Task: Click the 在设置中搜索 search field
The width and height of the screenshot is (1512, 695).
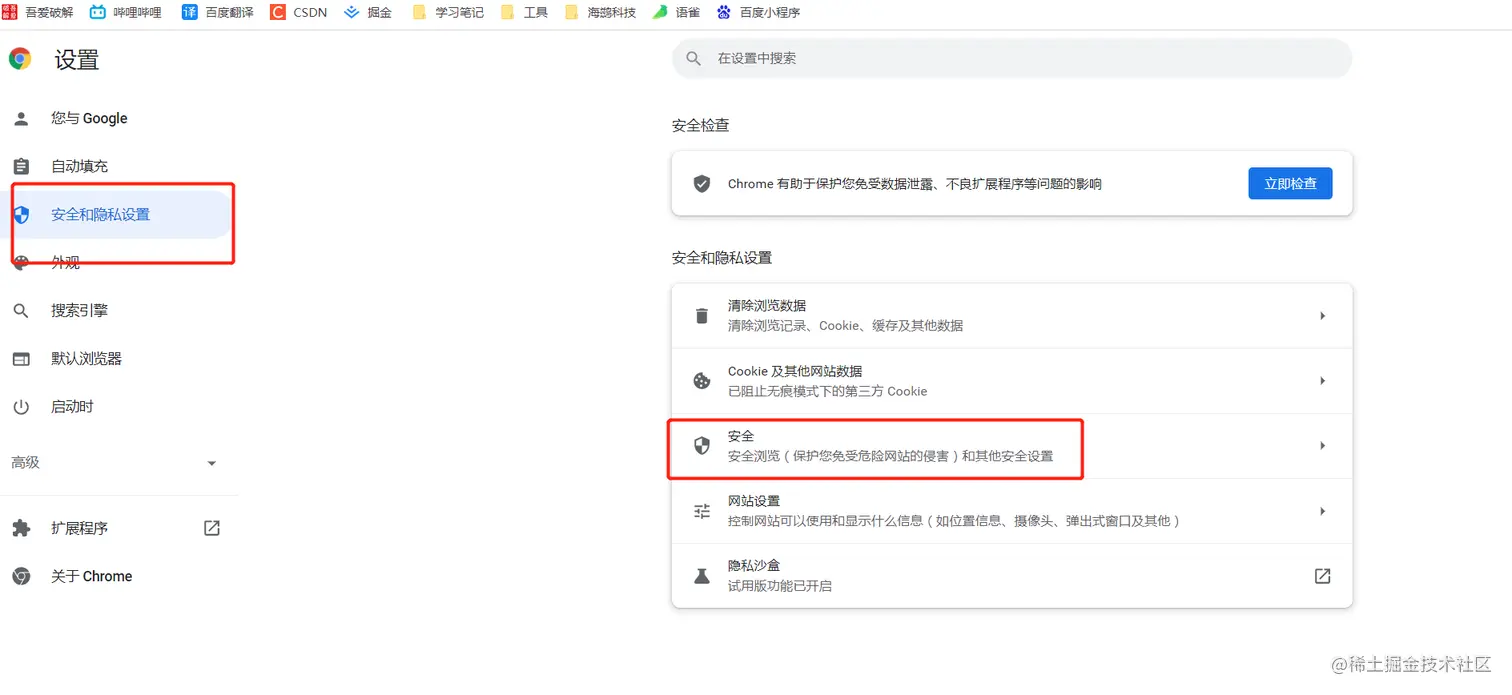Action: pos(1012,59)
